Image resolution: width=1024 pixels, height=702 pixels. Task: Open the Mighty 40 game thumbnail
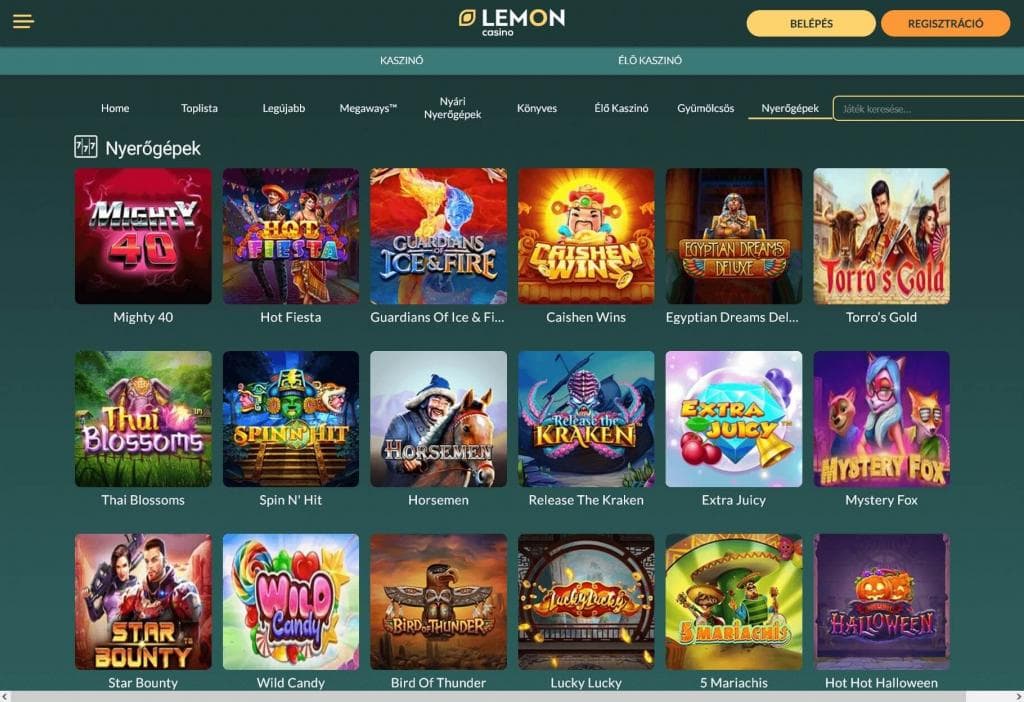[x=143, y=236]
